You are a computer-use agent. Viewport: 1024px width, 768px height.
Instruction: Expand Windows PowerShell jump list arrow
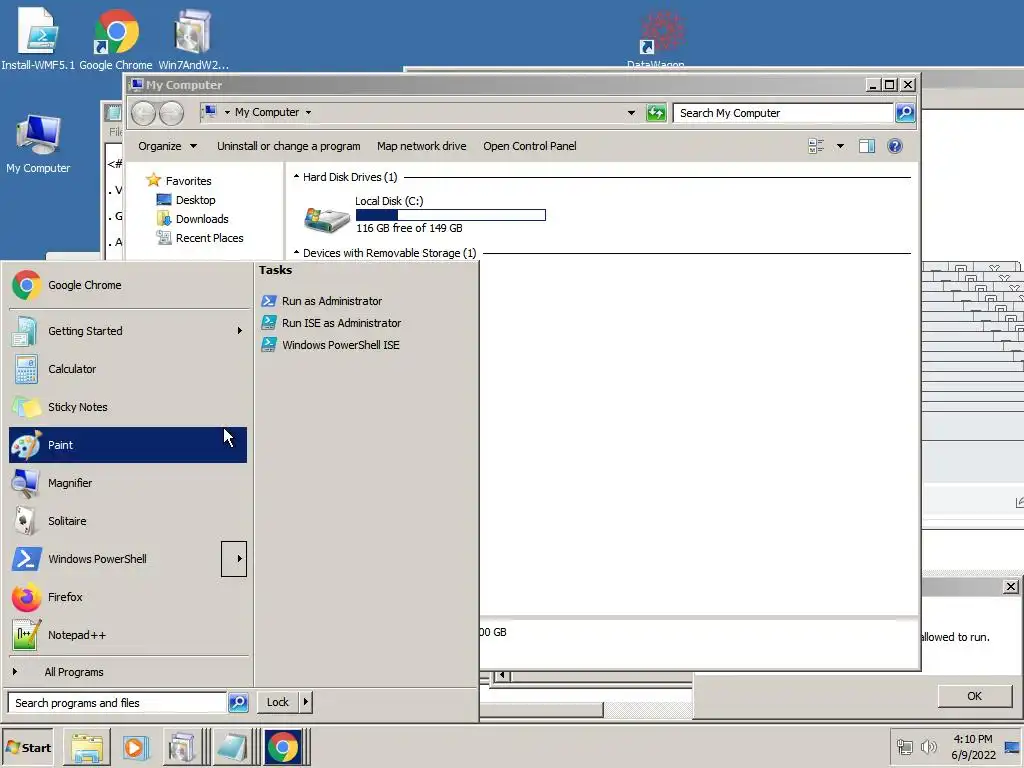(234, 559)
